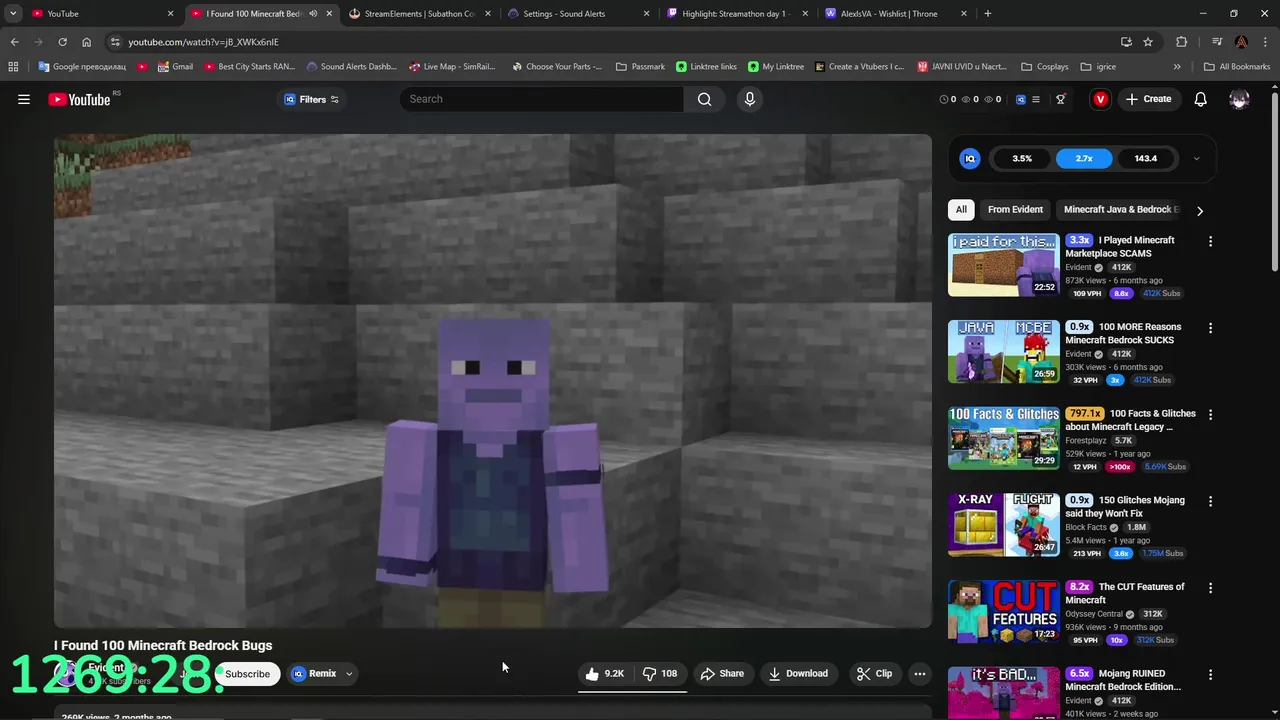Image resolution: width=1280 pixels, height=720 pixels.
Task: Bookmark this page with the star icon
Action: click(x=1148, y=42)
